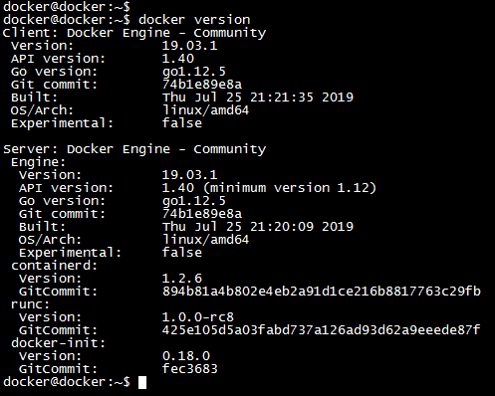Click the 'Server: Docker Engine - Community' heading
This screenshot has width=495, height=396.
click(x=135, y=149)
